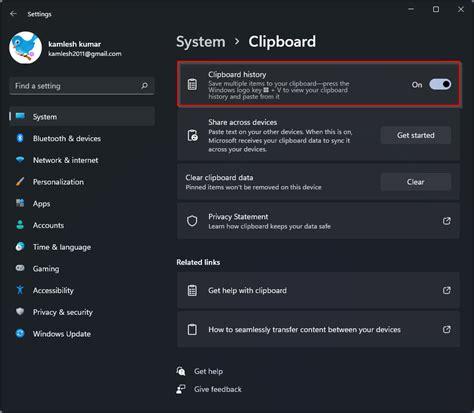Click the Get help chat bubble icon

pos(181,371)
